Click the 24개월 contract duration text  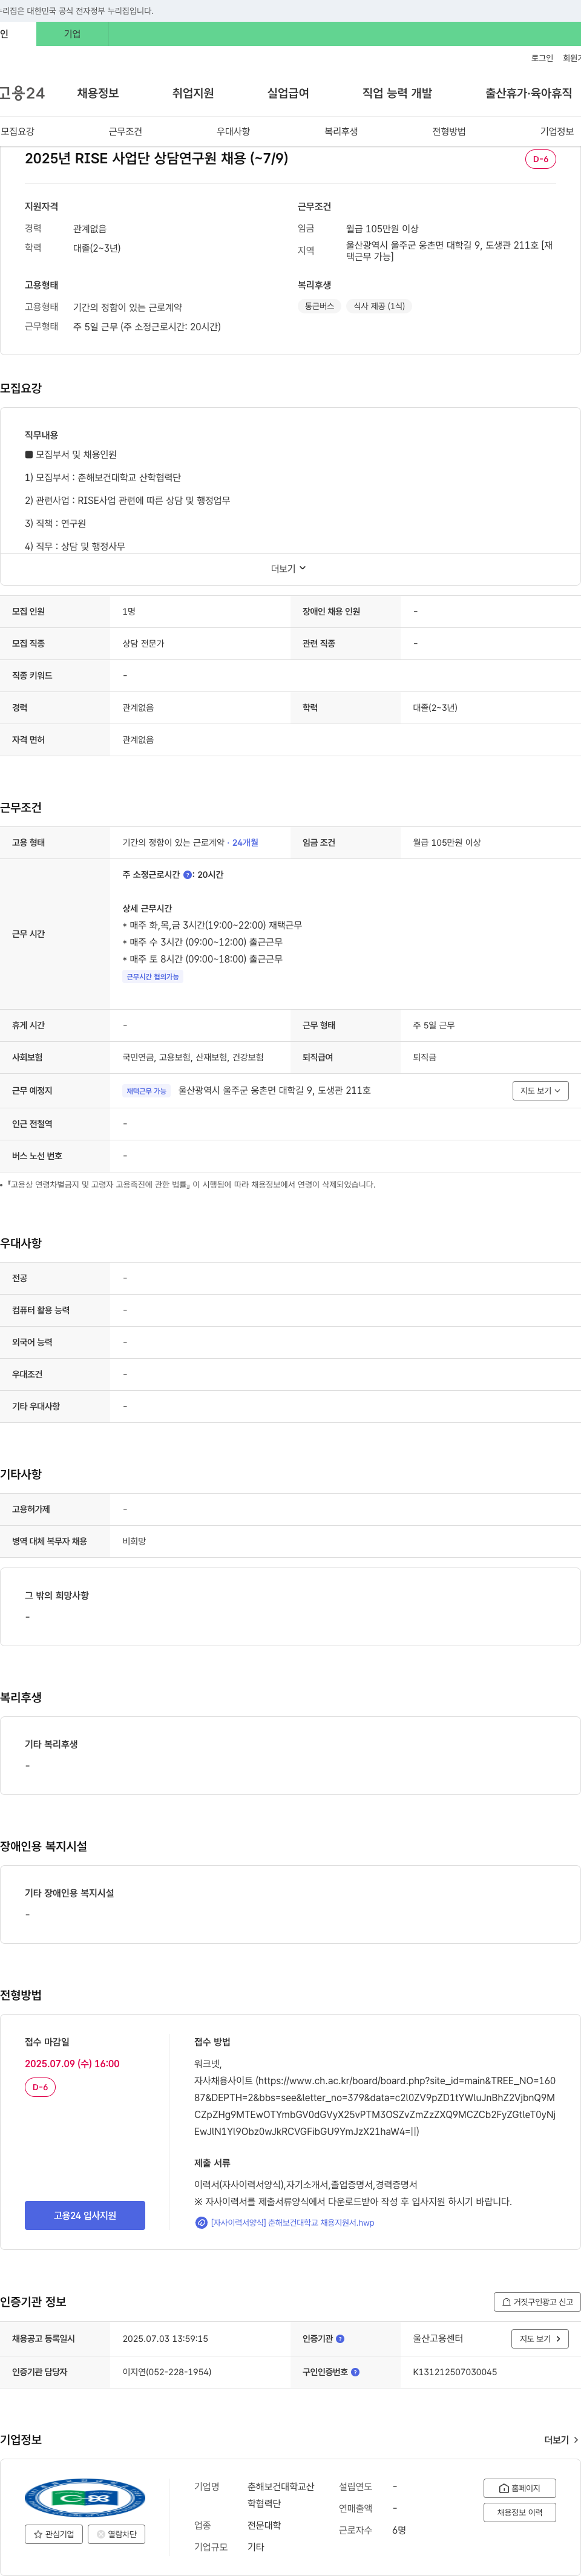(x=245, y=843)
